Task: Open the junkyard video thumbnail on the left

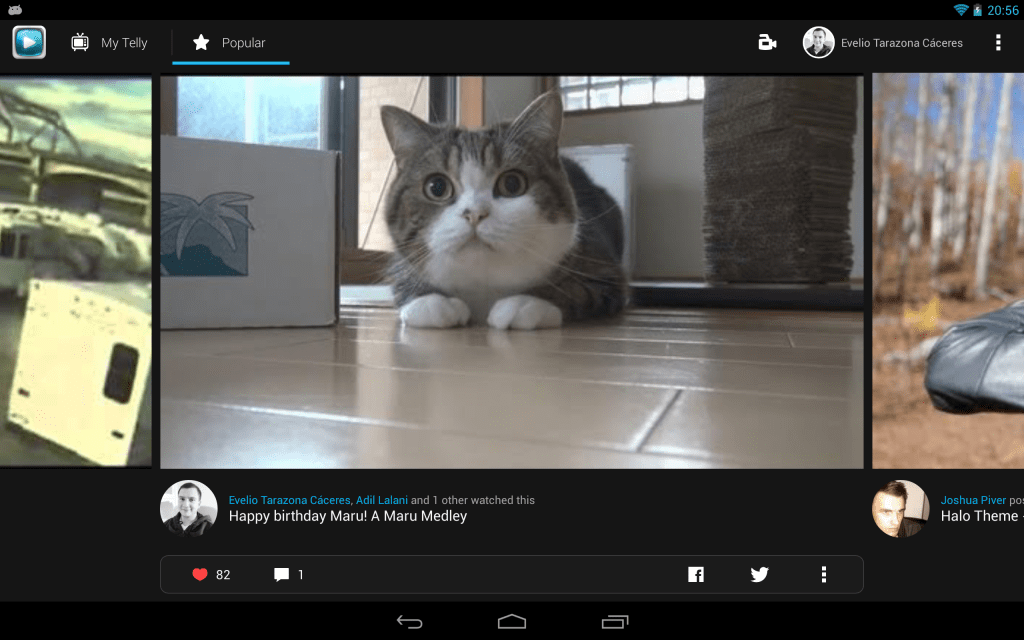Action: click(76, 272)
